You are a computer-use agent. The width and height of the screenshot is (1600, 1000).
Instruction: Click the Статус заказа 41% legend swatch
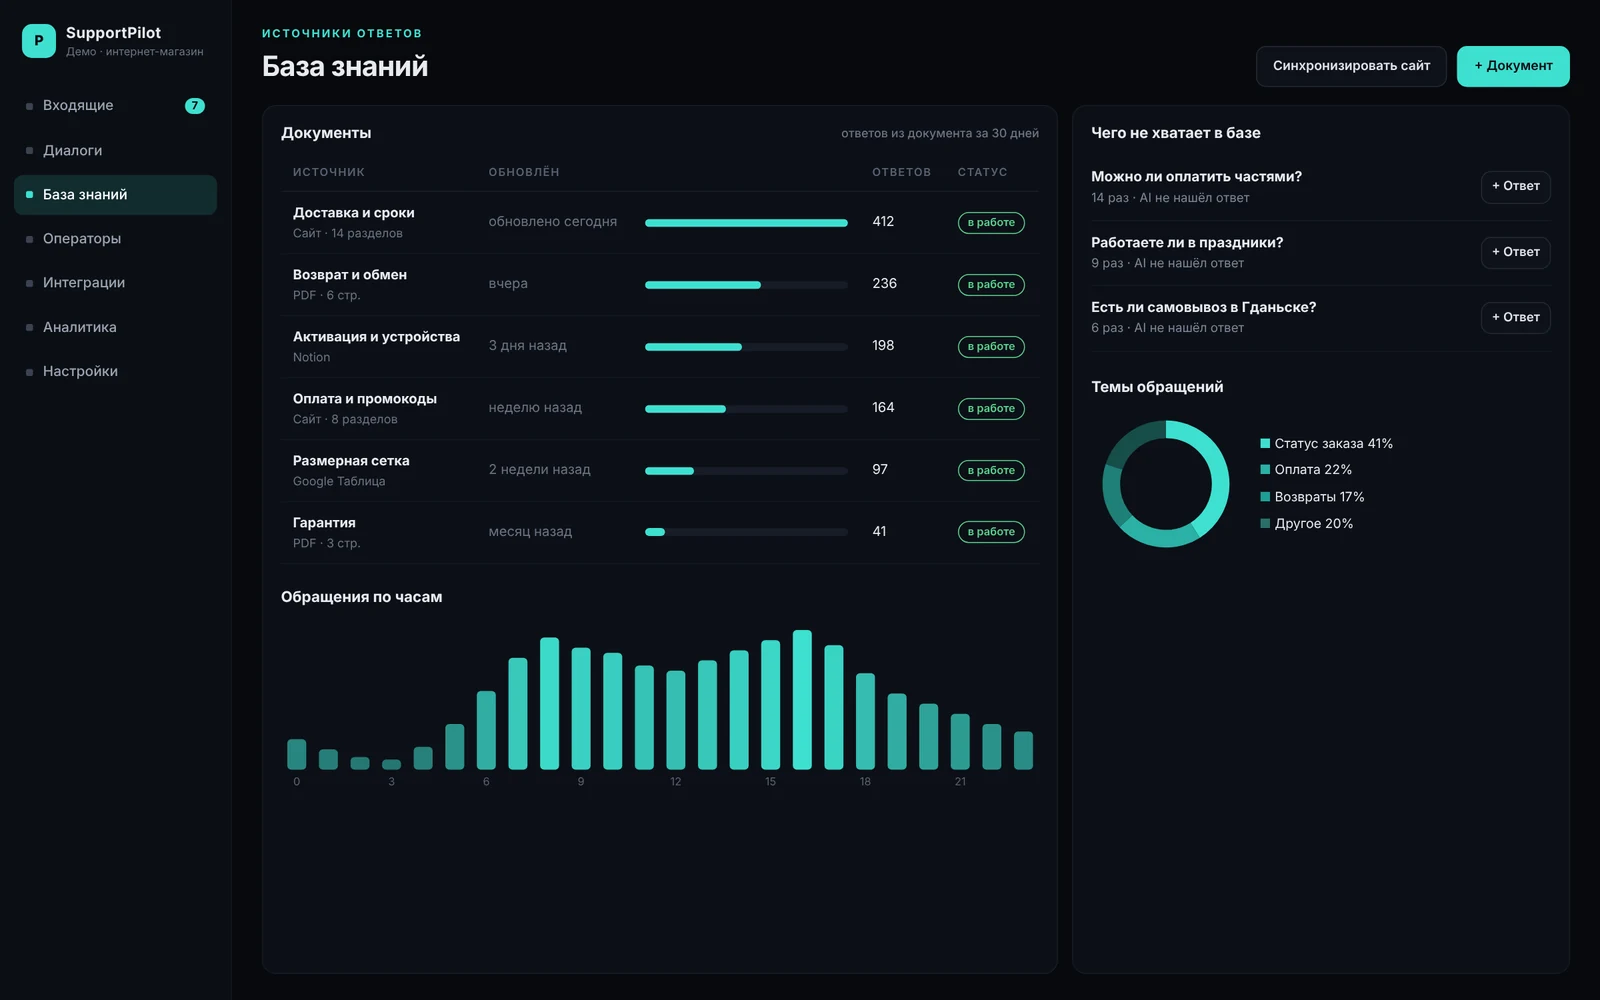(x=1265, y=443)
